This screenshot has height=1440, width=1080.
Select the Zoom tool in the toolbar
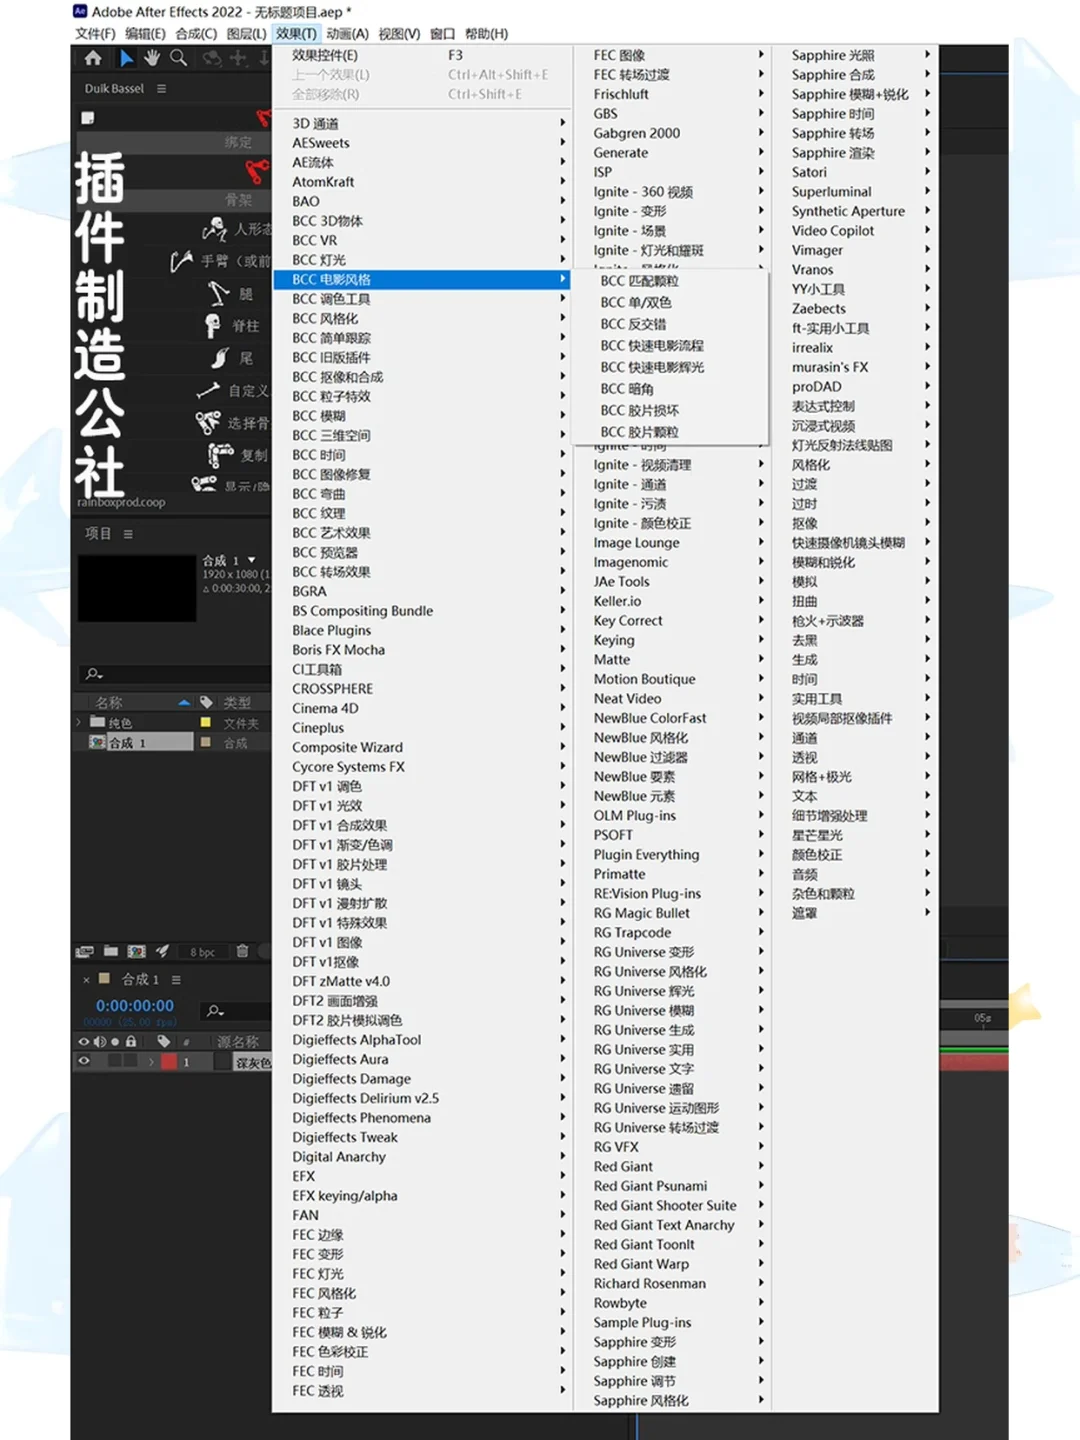pyautogui.click(x=178, y=58)
